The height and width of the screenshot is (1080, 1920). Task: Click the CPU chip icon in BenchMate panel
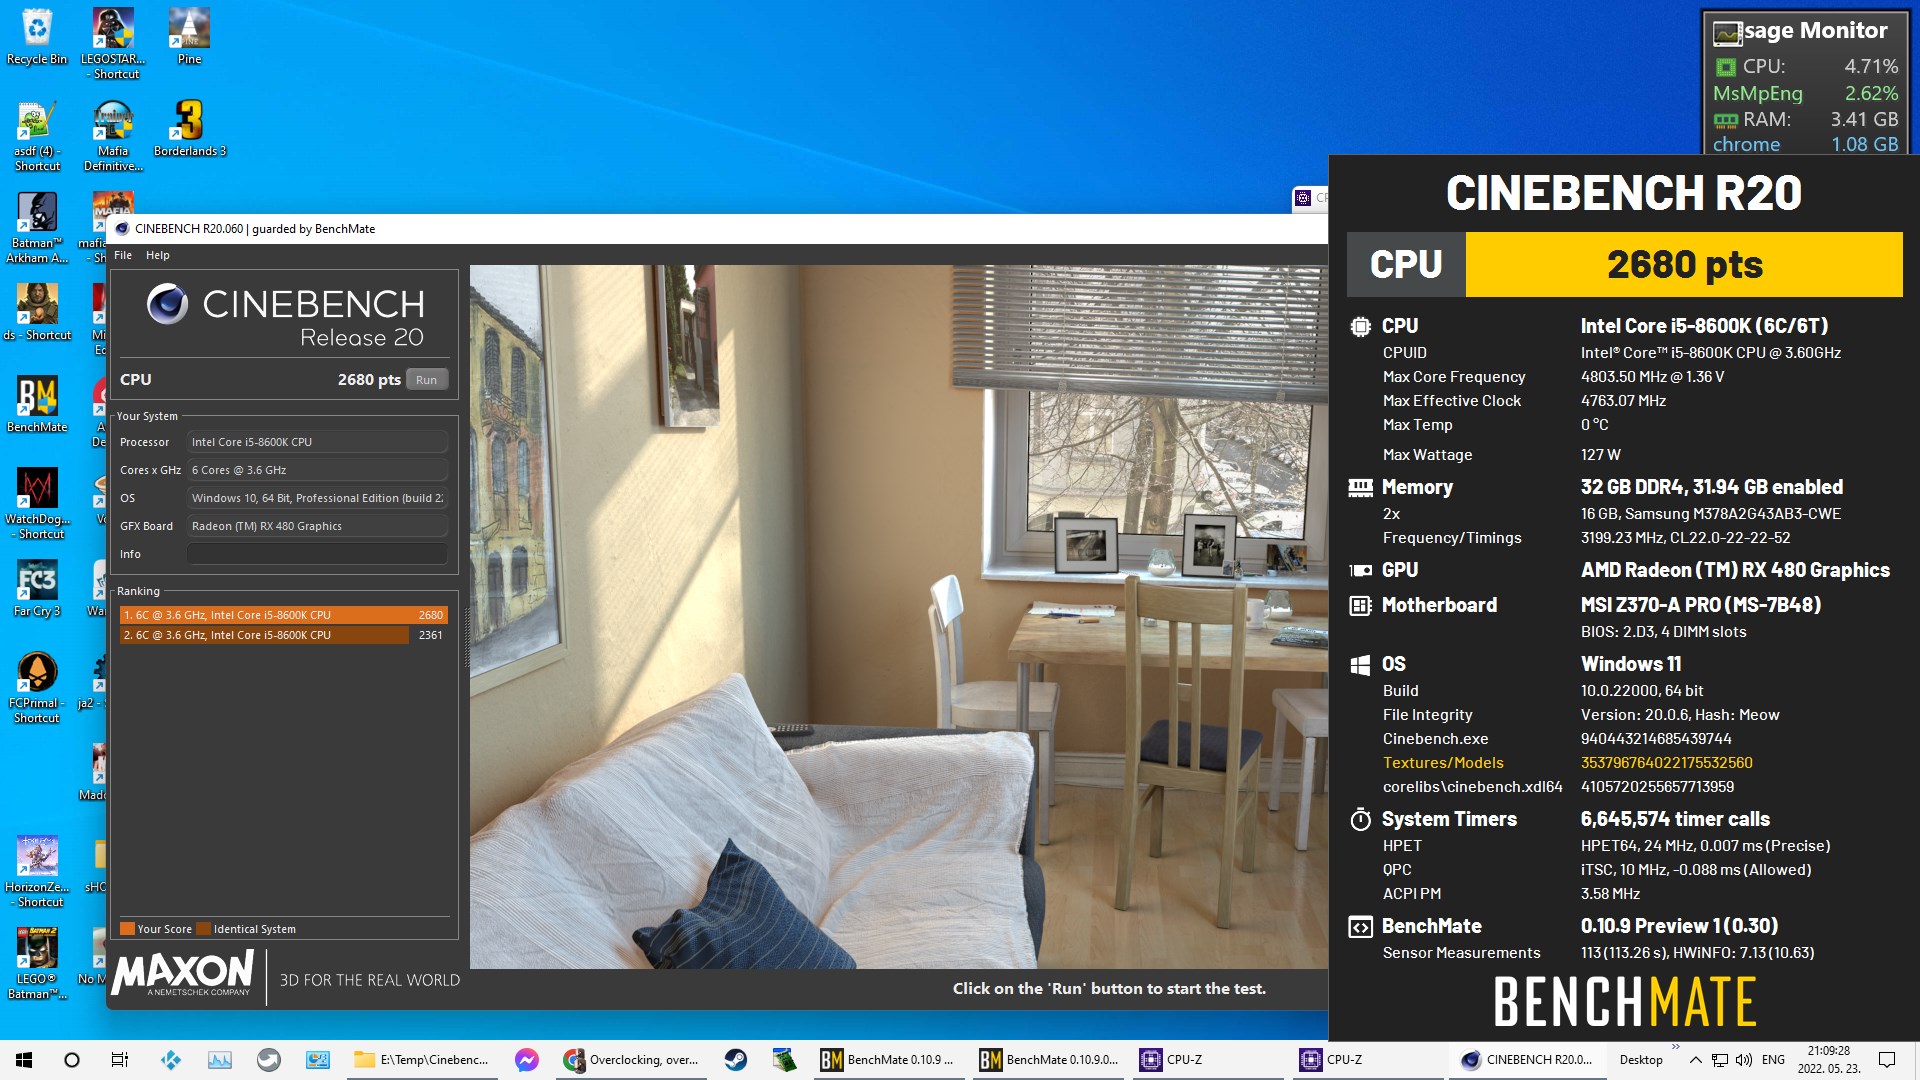(1360, 326)
